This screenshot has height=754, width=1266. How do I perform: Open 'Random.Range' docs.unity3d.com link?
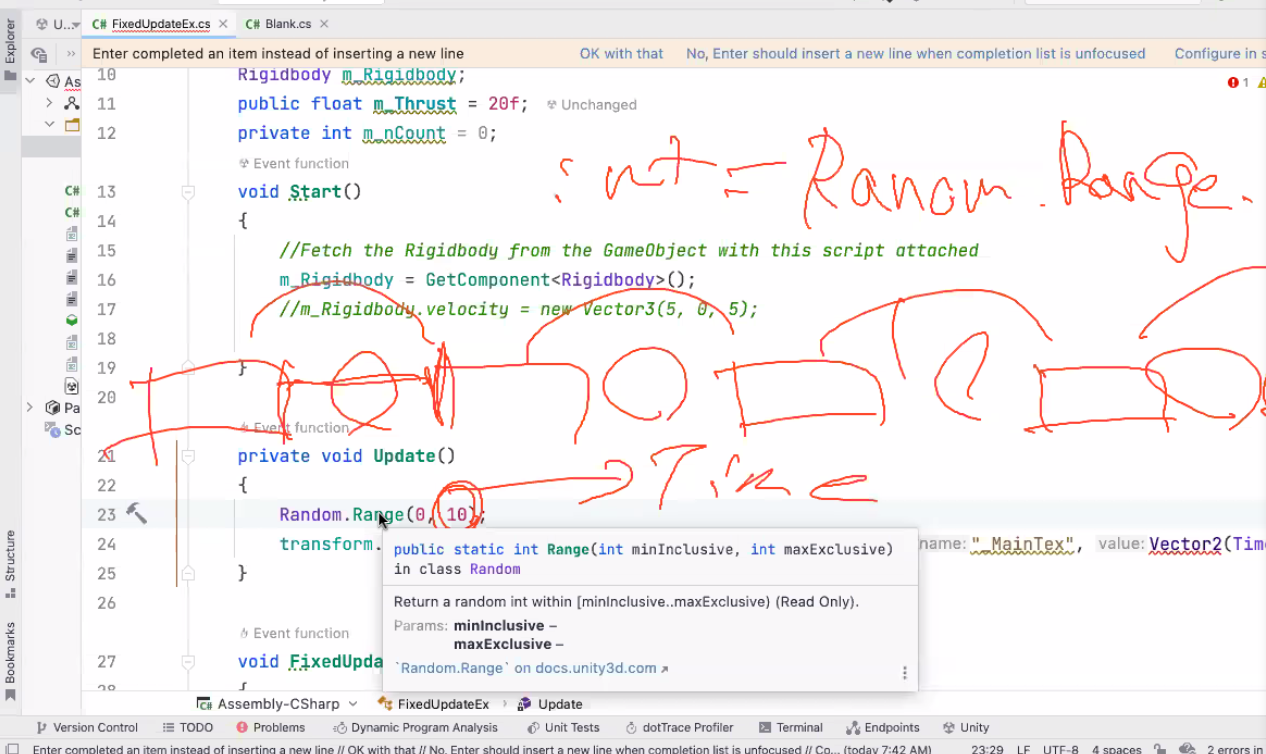(532, 668)
